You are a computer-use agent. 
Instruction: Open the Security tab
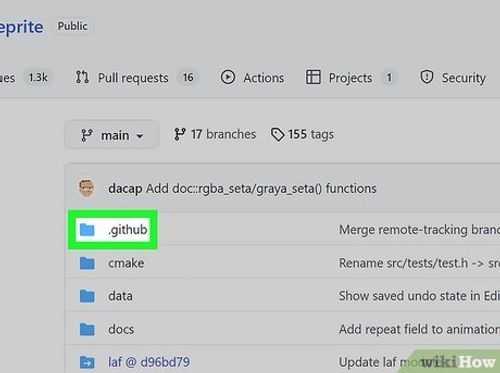pyautogui.click(x=452, y=78)
